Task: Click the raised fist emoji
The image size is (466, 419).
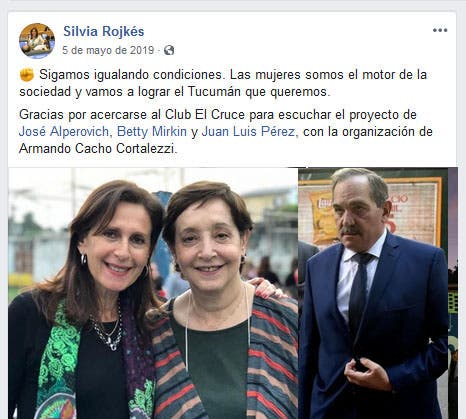Action: tap(27, 75)
